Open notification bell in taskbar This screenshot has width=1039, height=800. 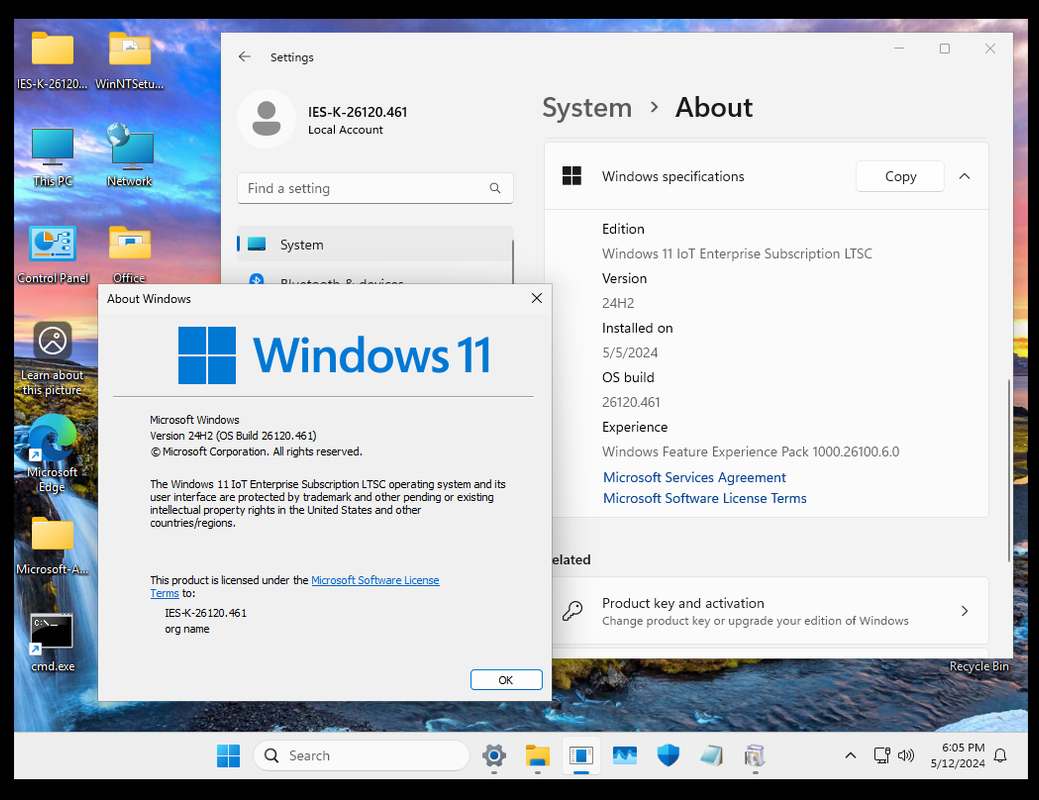[1001, 756]
